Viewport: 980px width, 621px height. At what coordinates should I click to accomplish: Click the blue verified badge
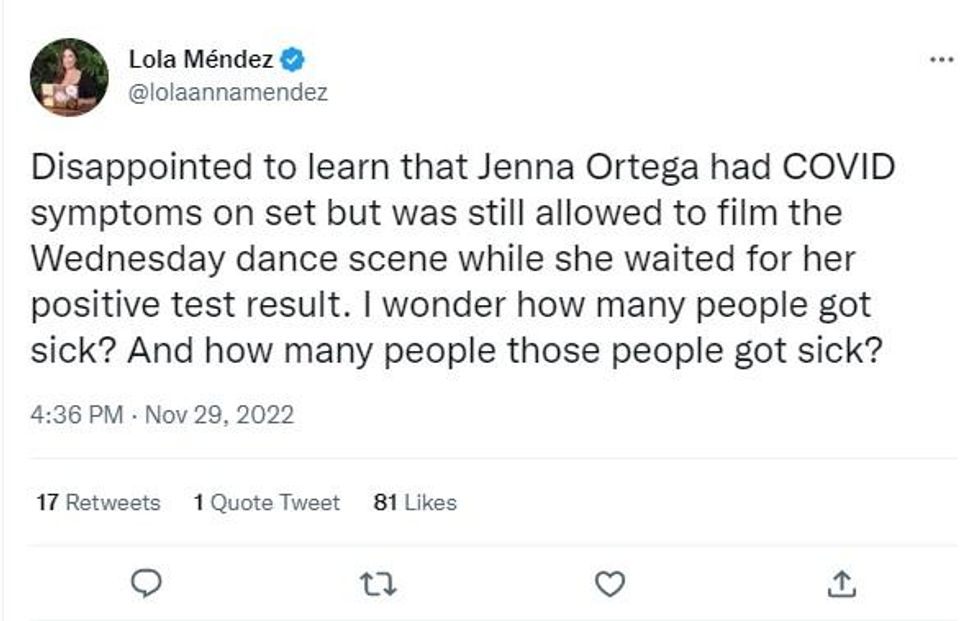click(292, 60)
